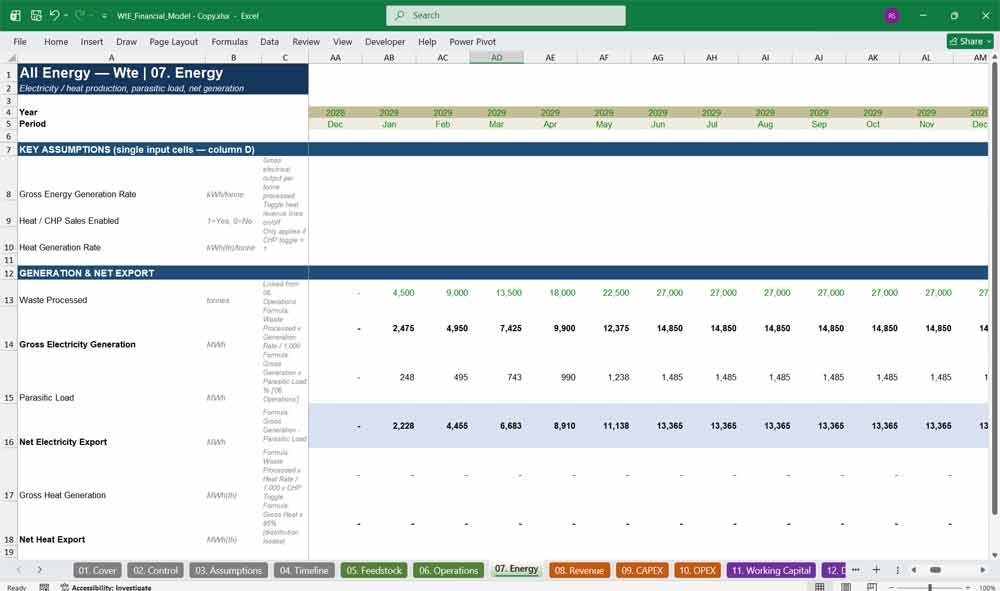Open the 08. Revenue sheet tab
Viewport: 1000px width, 591px height.
click(x=579, y=570)
